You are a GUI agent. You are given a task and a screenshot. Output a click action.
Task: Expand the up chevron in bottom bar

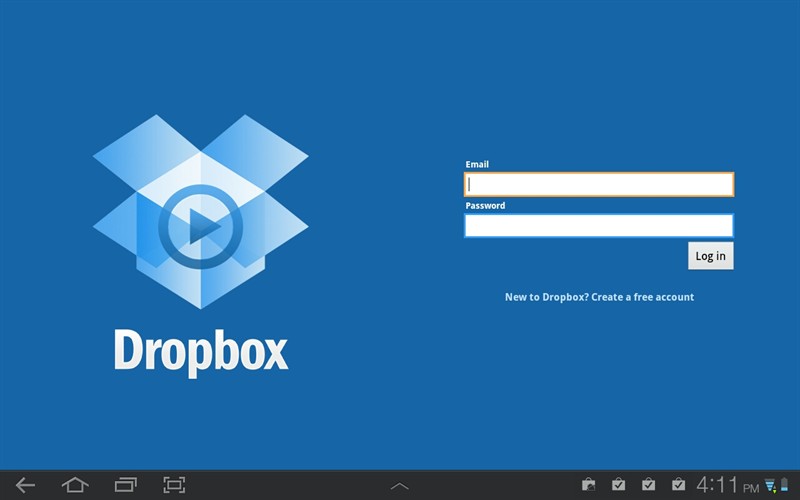[x=399, y=486]
